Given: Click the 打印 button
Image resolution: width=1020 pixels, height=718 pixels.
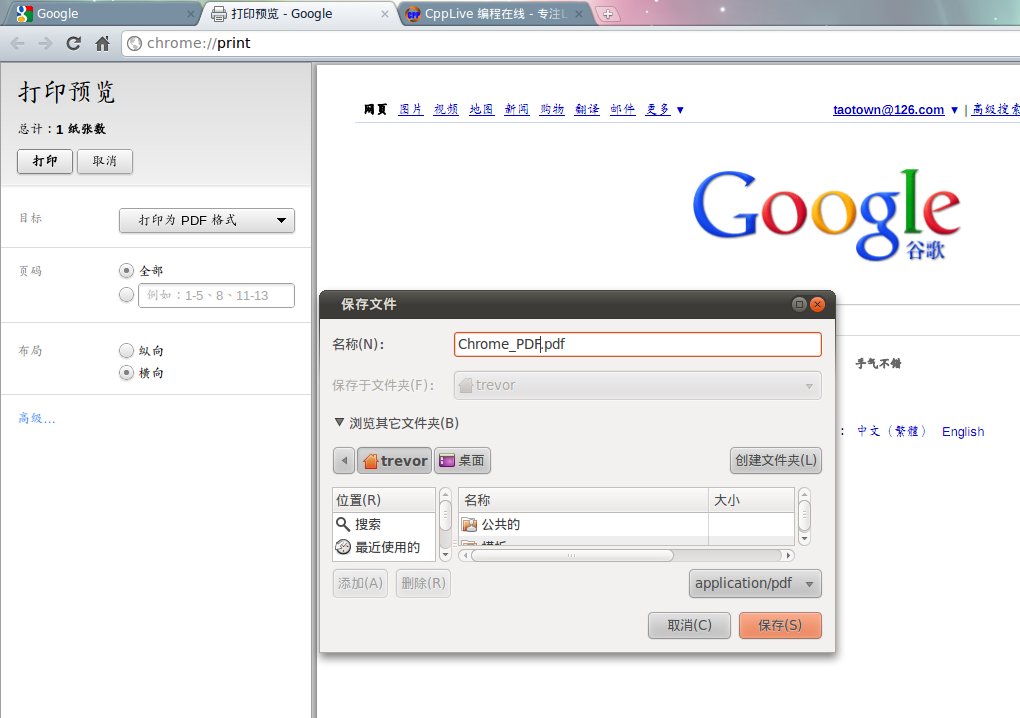Looking at the screenshot, I should coord(45,161).
